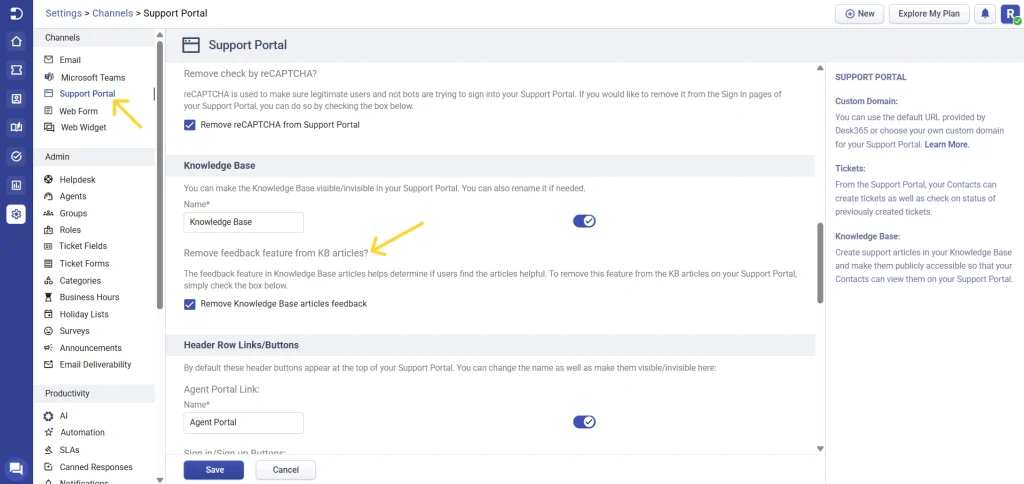Click the Announcements megaphone icon
This screenshot has height=484, width=1024.
[x=48, y=348]
